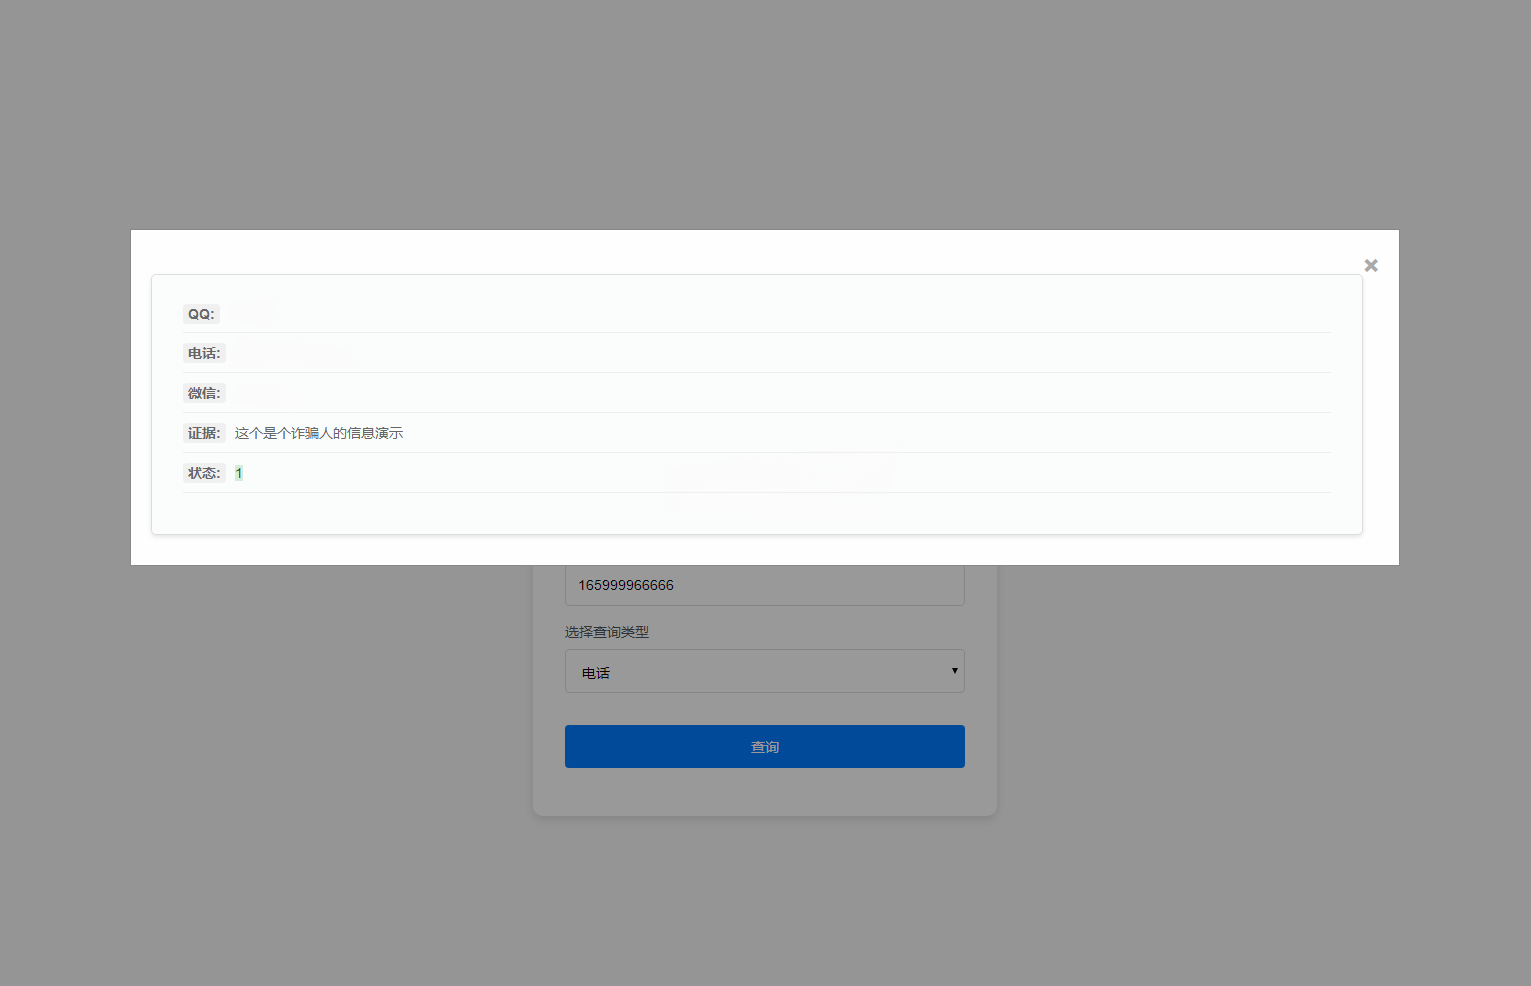Viewport: 1531px width, 986px height.
Task: Close the query result popup
Action: point(1371,265)
